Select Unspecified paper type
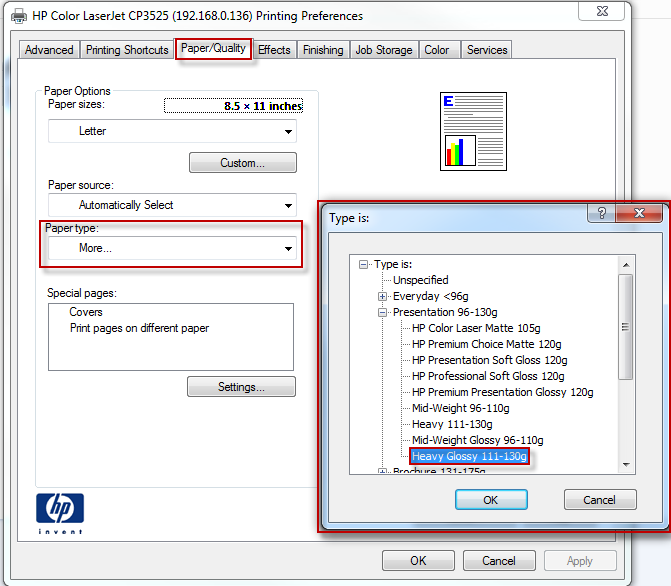The image size is (671, 586). 421,280
